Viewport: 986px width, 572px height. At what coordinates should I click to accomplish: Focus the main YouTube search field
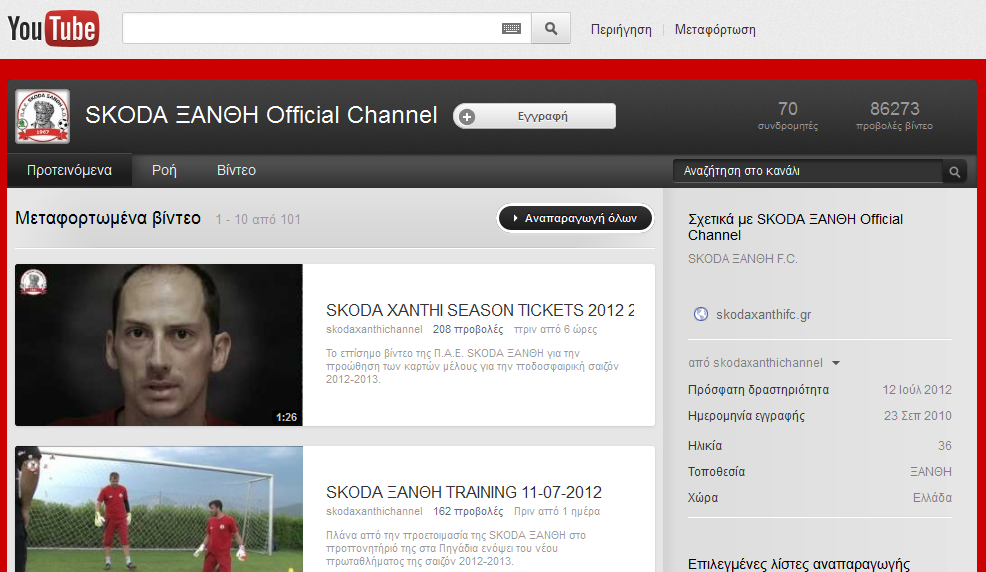pyautogui.click(x=310, y=29)
